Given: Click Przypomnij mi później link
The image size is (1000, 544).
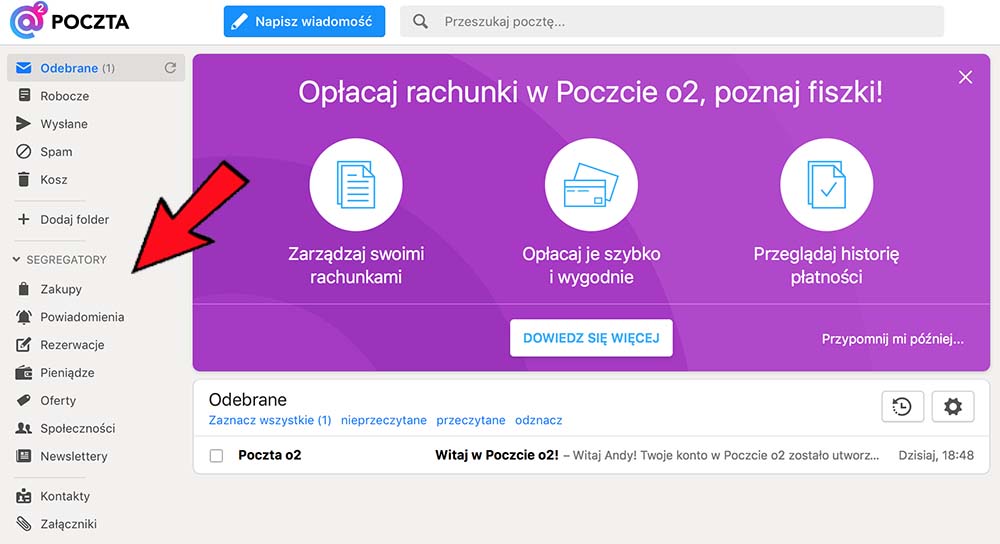Looking at the screenshot, I should pos(892,339).
